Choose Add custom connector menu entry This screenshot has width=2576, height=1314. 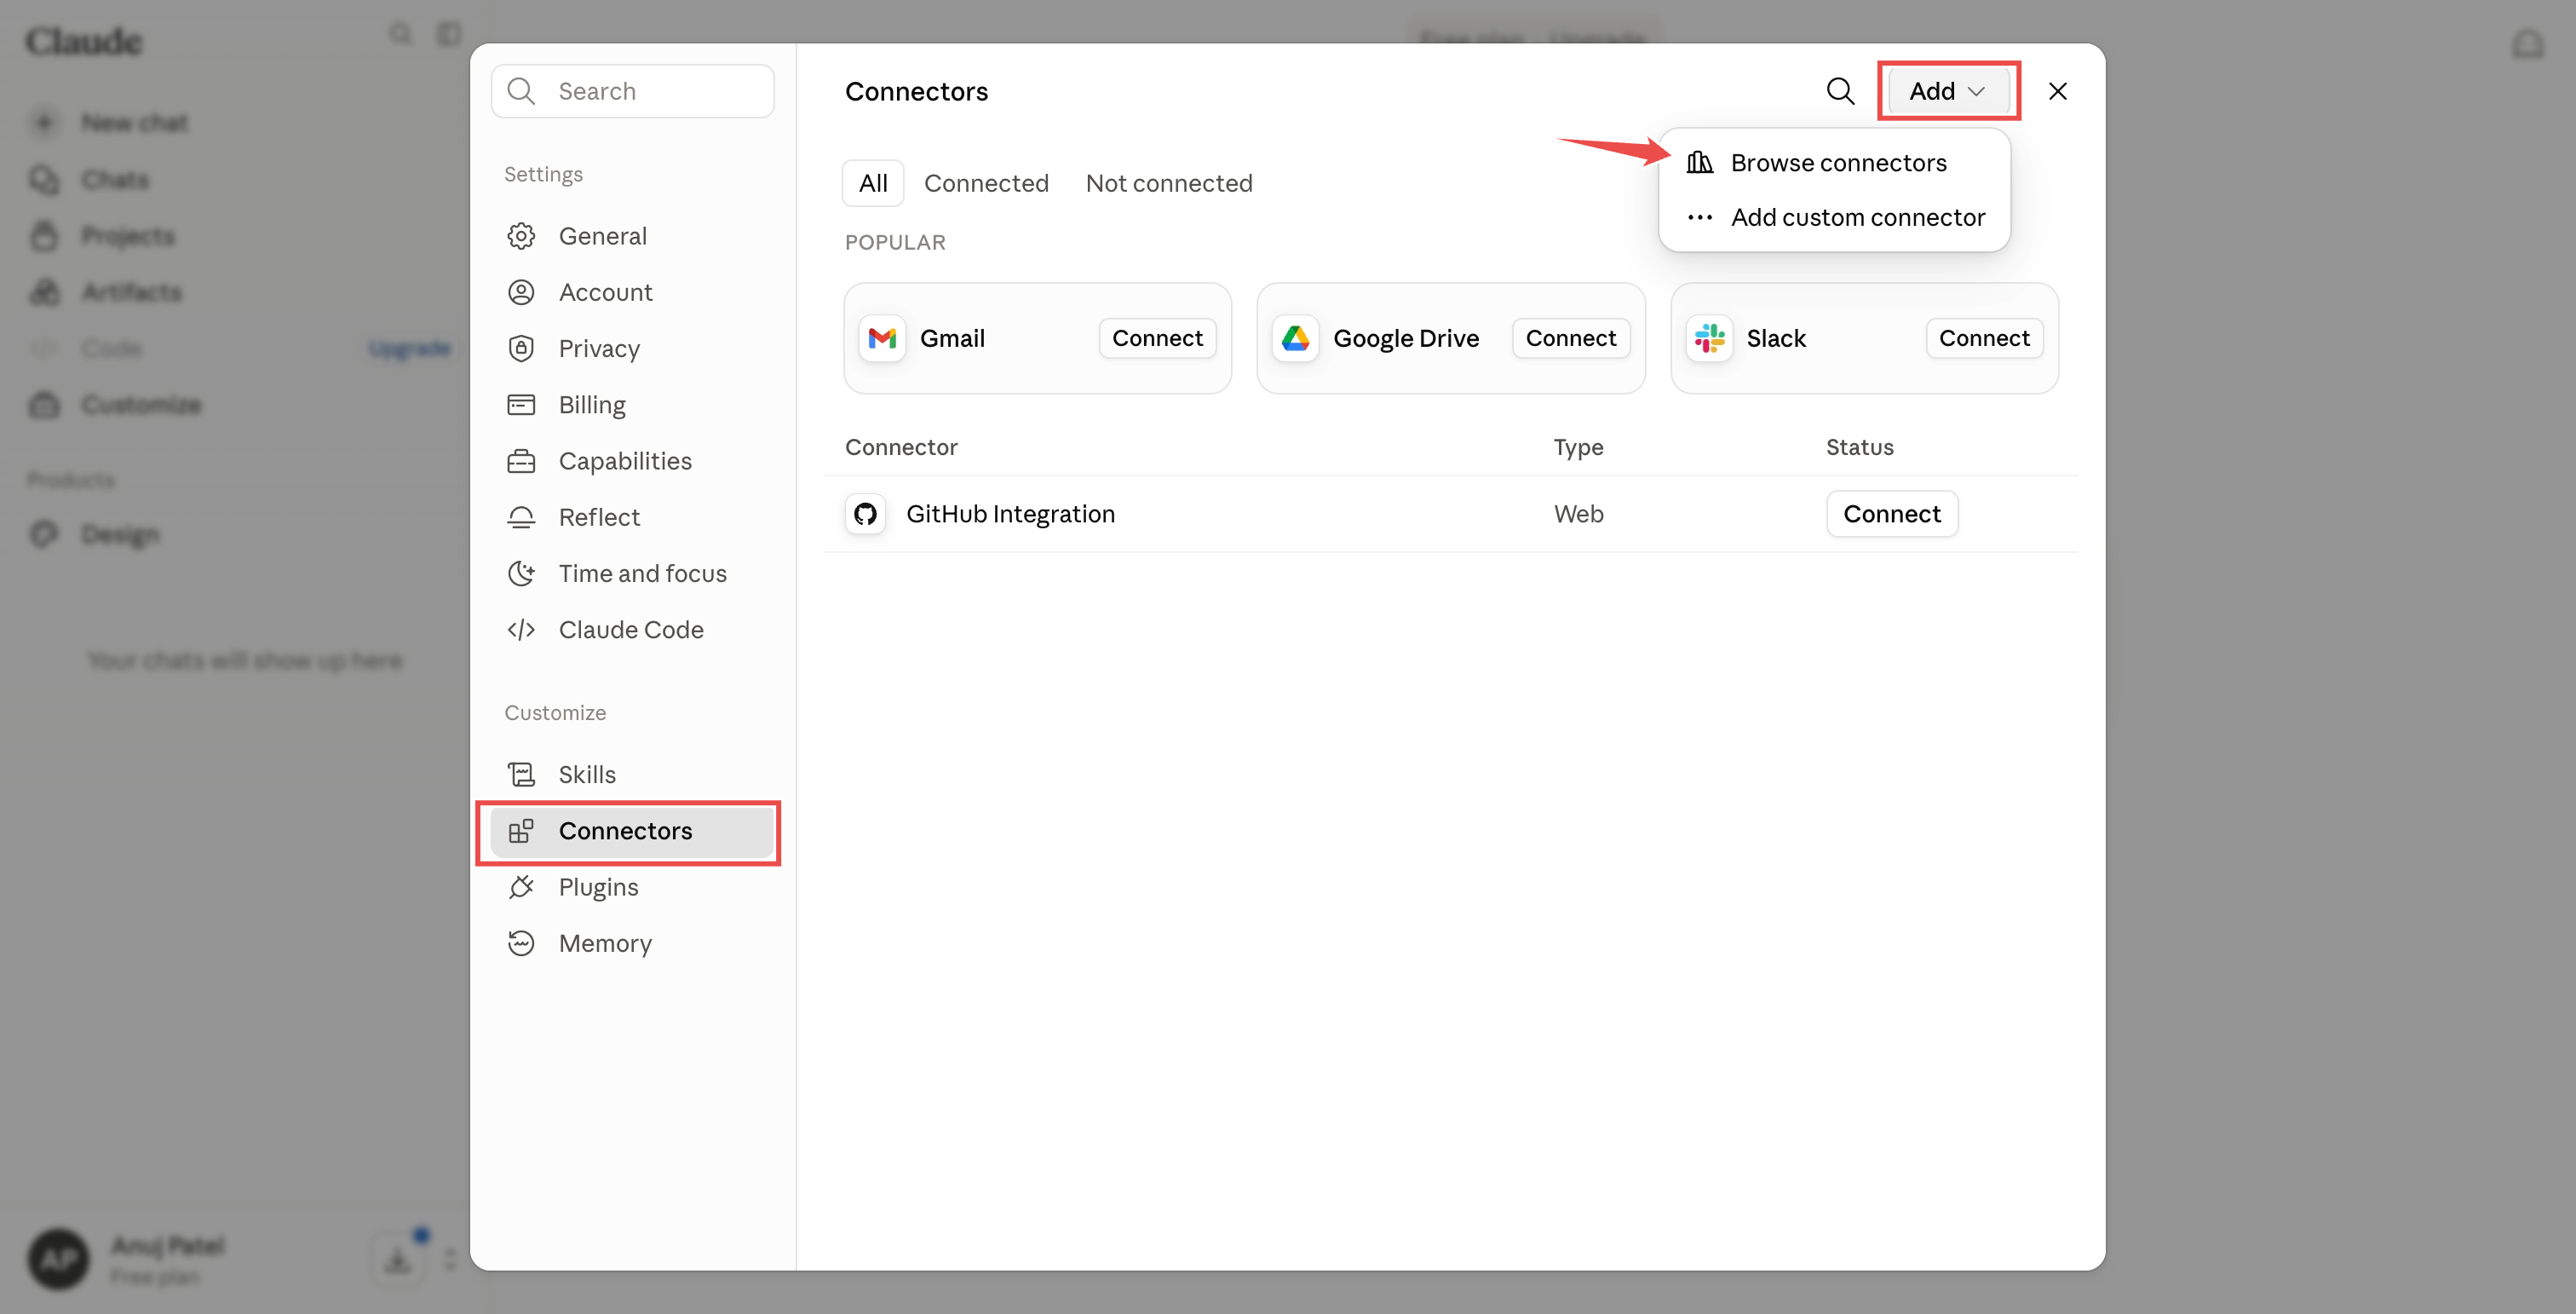click(x=1834, y=217)
